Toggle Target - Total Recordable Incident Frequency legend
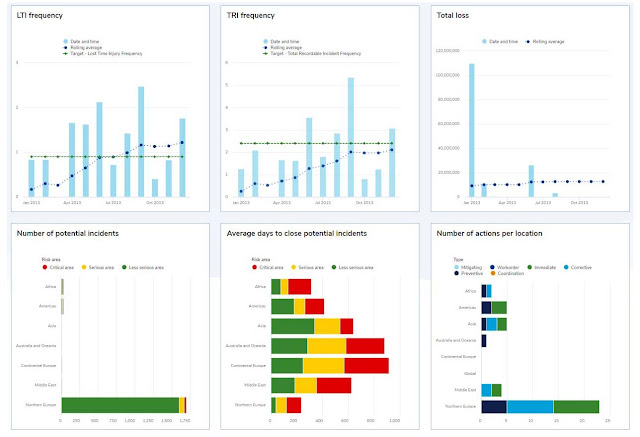The width and height of the screenshot is (640, 437). [x=312, y=53]
